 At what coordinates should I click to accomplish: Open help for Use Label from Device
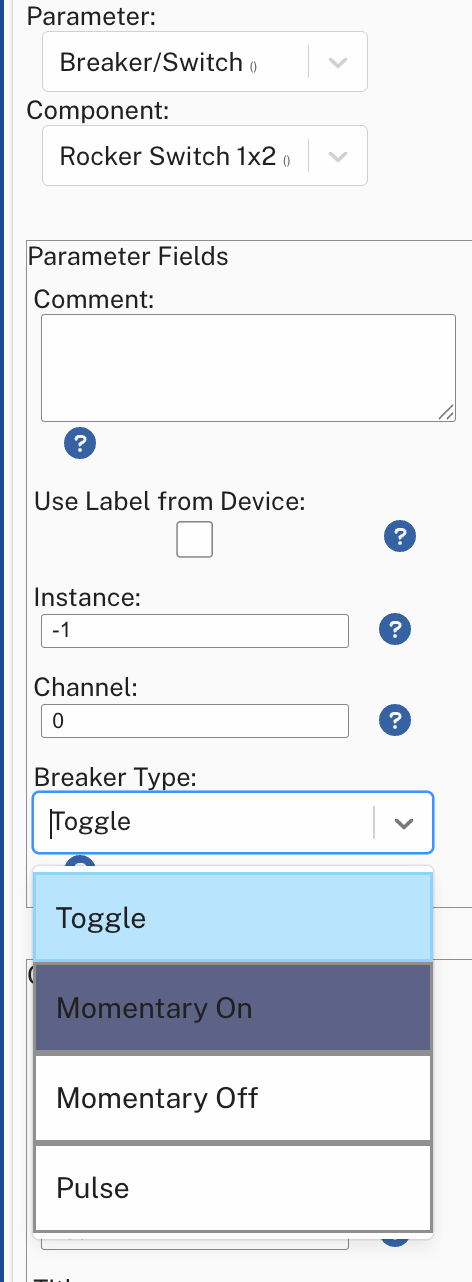pos(399,537)
